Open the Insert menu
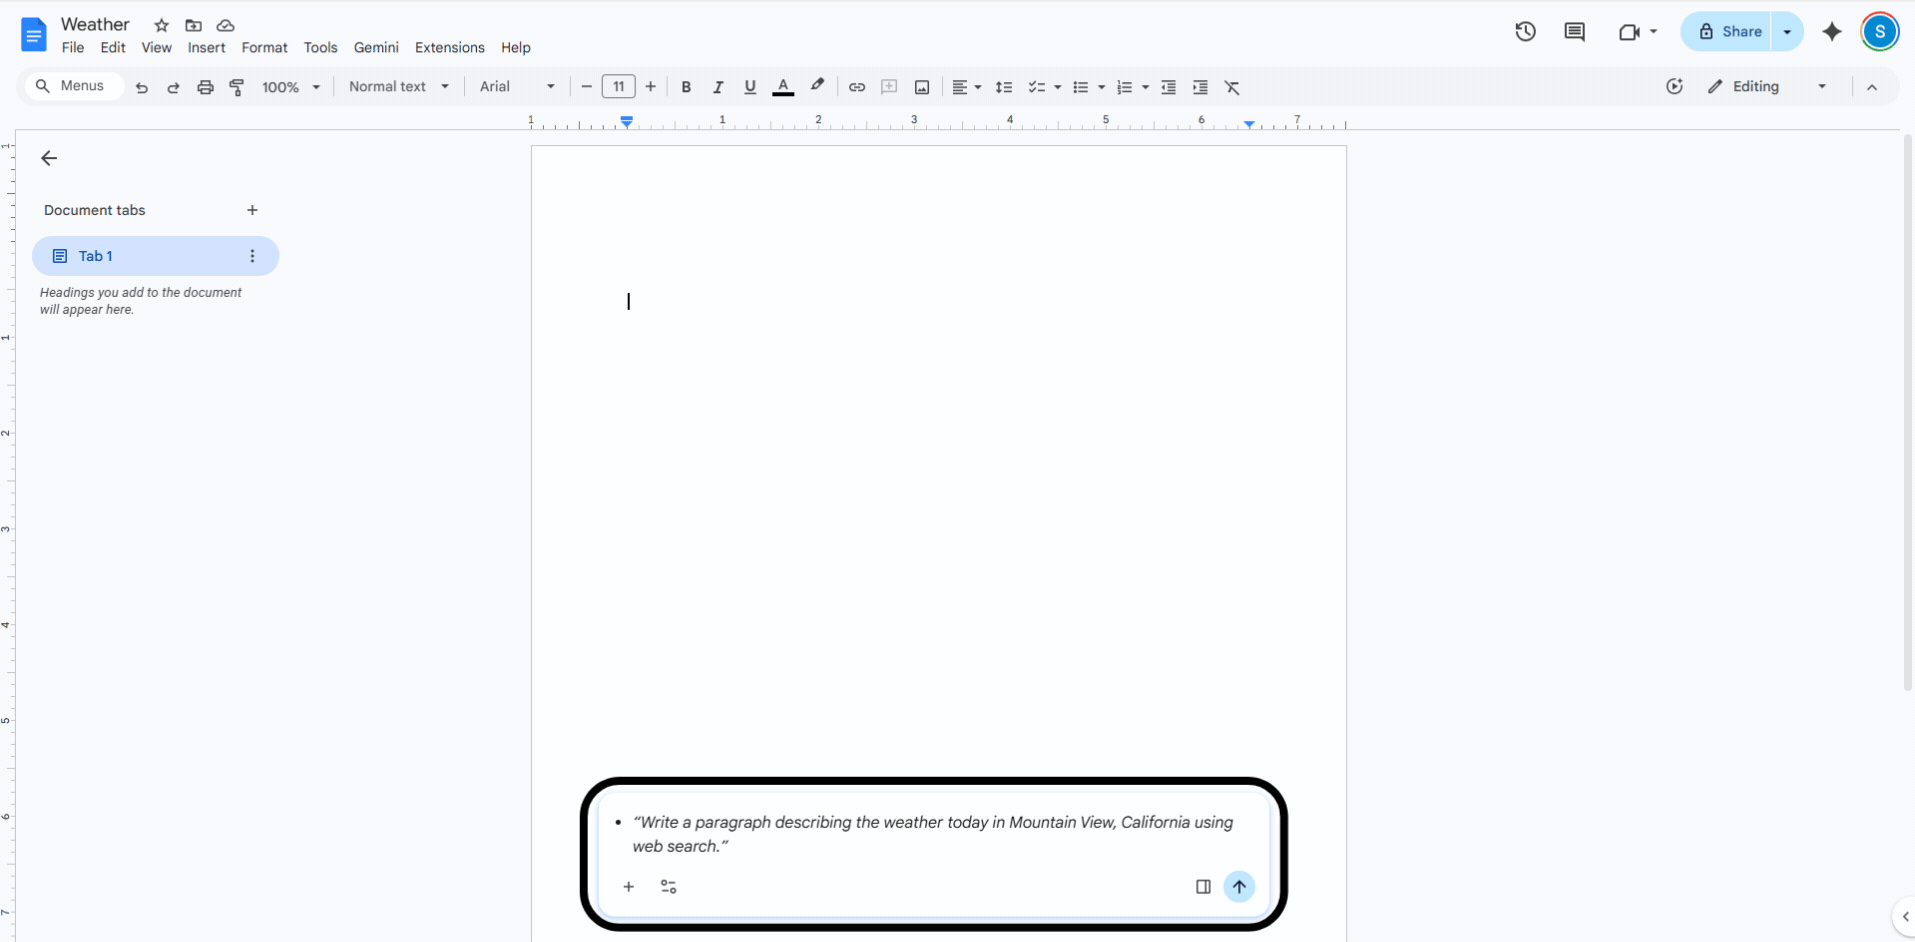This screenshot has height=942, width=1915. pos(206,47)
